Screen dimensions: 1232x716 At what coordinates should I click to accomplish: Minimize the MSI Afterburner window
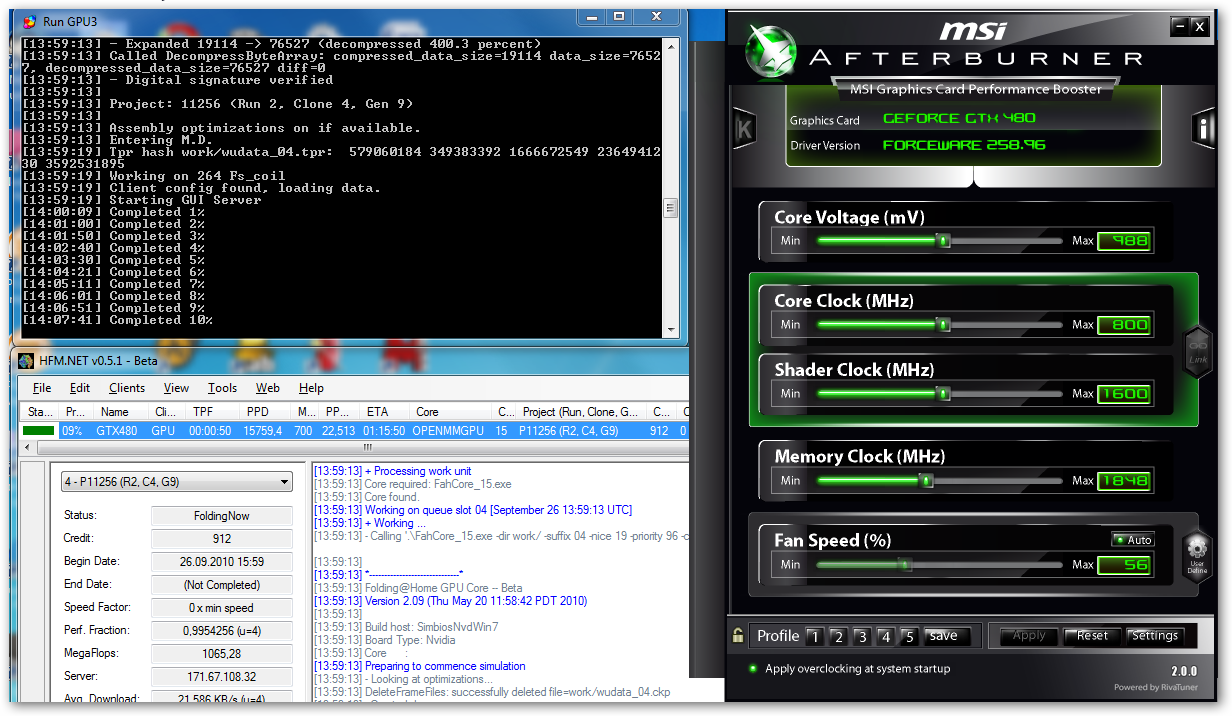coord(1180,27)
